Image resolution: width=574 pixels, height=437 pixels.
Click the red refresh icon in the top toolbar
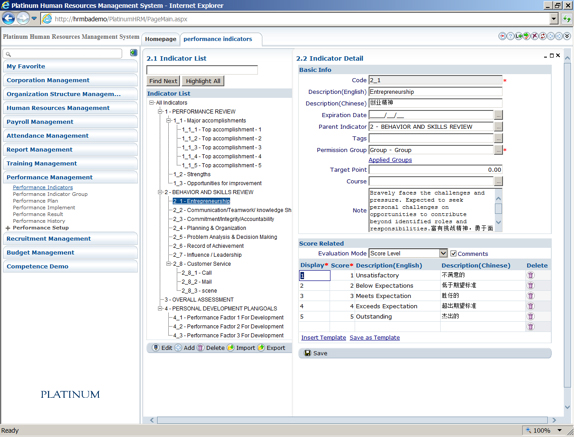click(543, 36)
